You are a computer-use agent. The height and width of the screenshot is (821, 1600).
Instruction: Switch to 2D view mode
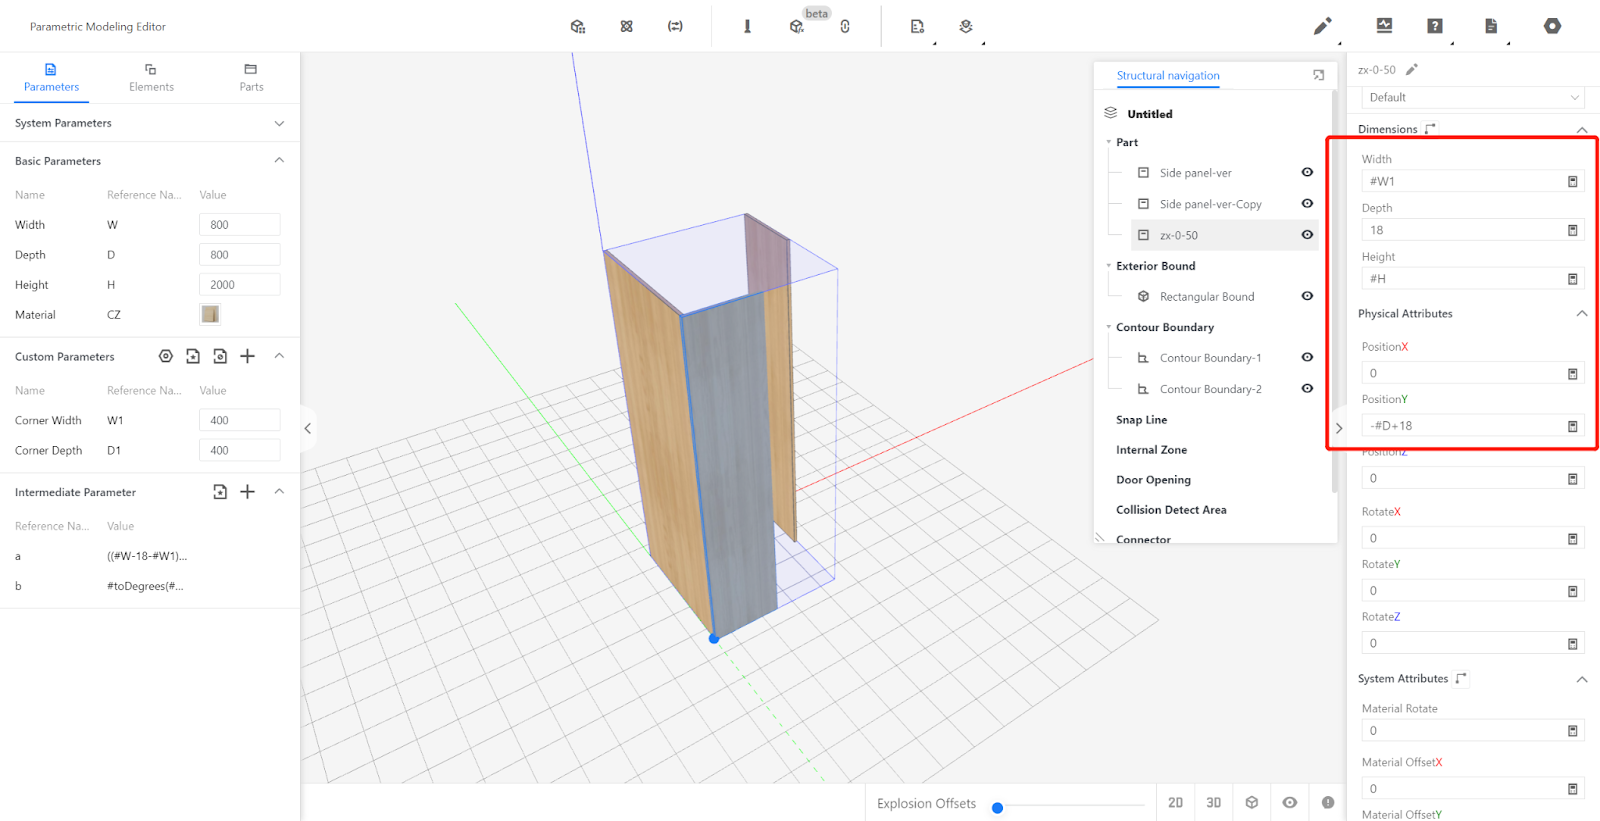point(1175,803)
